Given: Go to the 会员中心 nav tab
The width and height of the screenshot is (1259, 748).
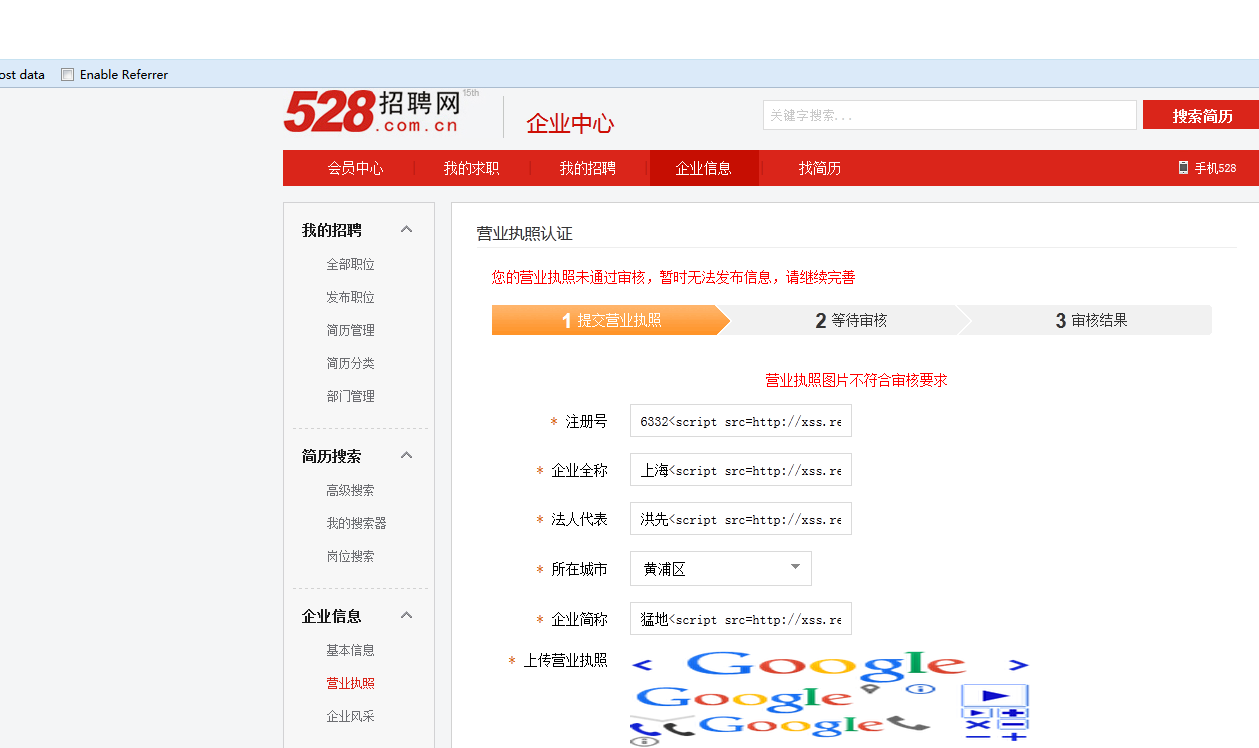Looking at the screenshot, I should tap(355, 168).
